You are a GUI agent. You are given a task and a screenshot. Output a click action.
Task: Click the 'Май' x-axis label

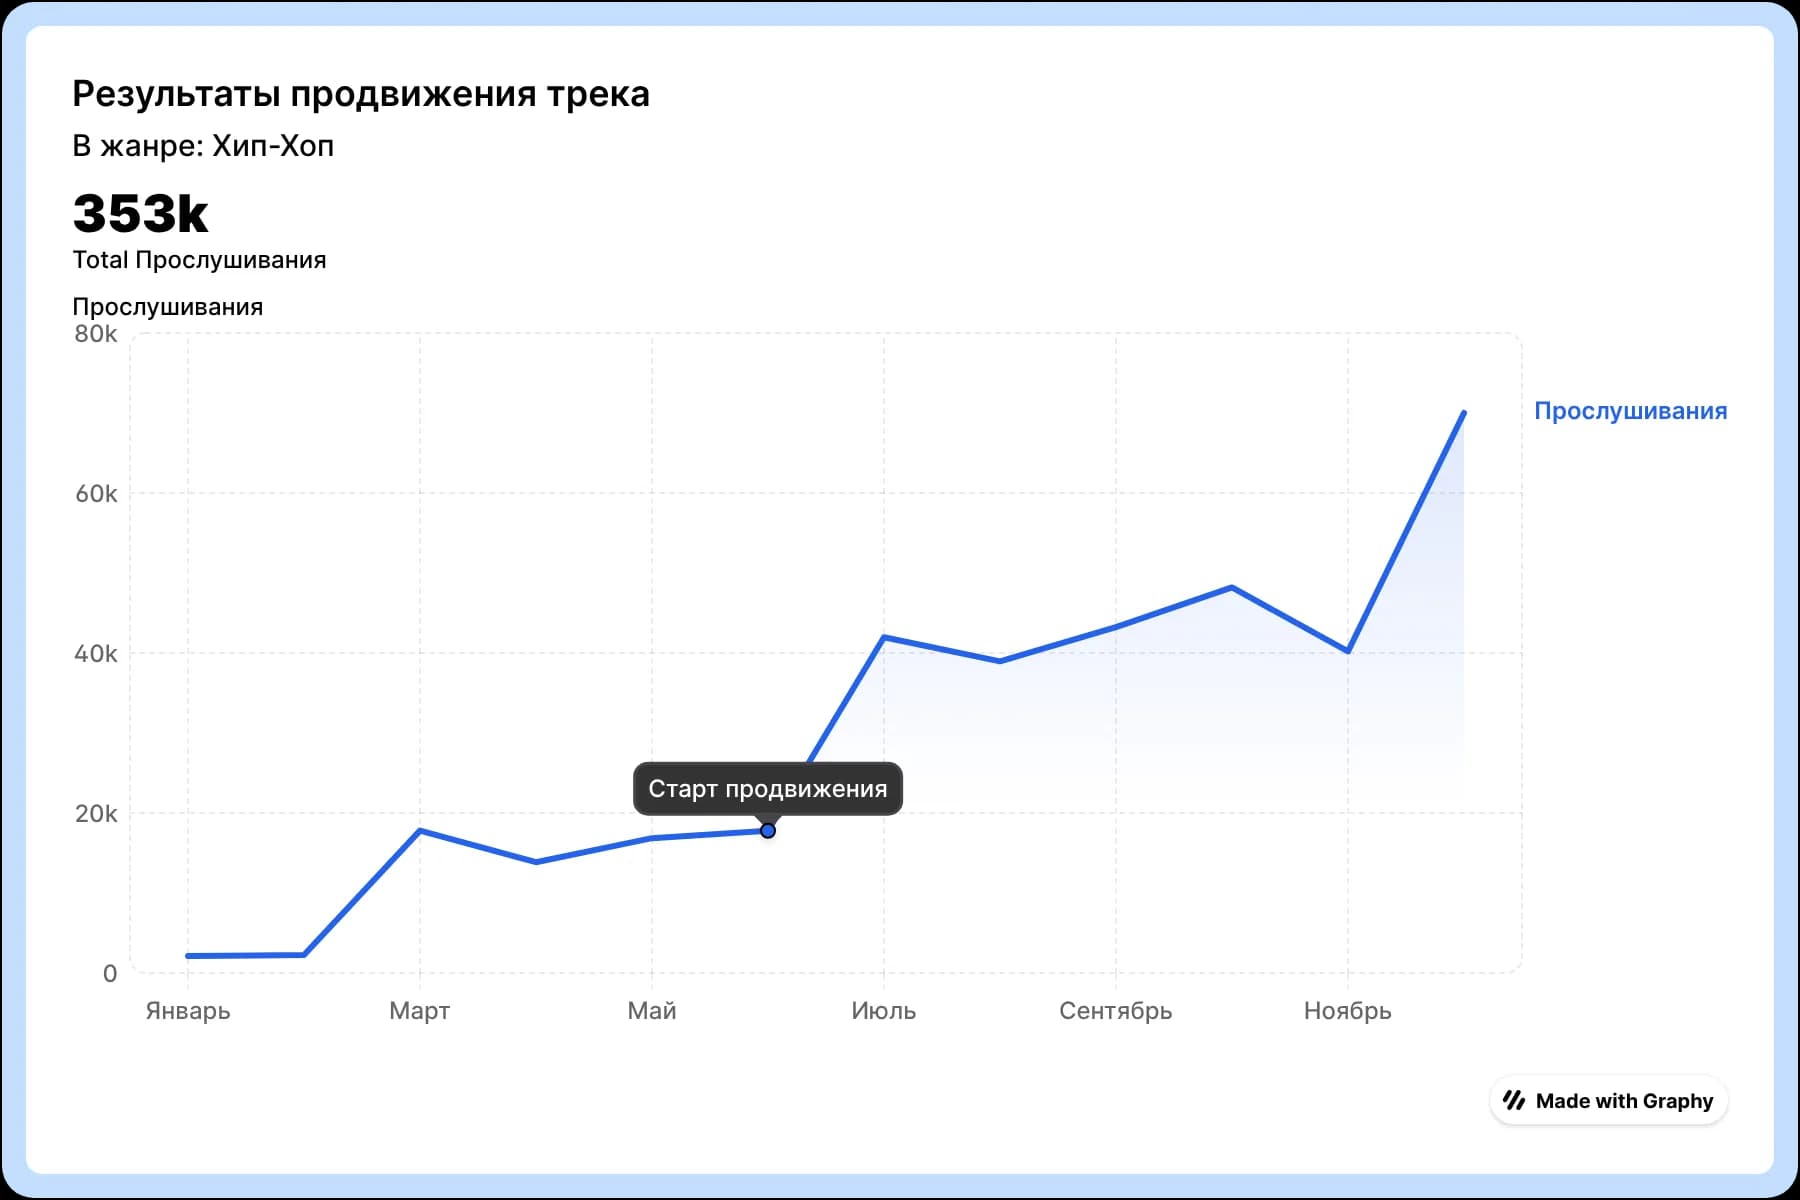[x=652, y=1011]
